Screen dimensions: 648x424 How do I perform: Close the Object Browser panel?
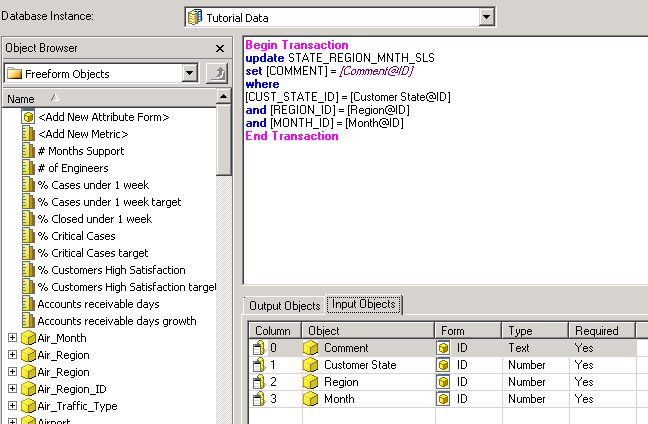click(x=220, y=48)
